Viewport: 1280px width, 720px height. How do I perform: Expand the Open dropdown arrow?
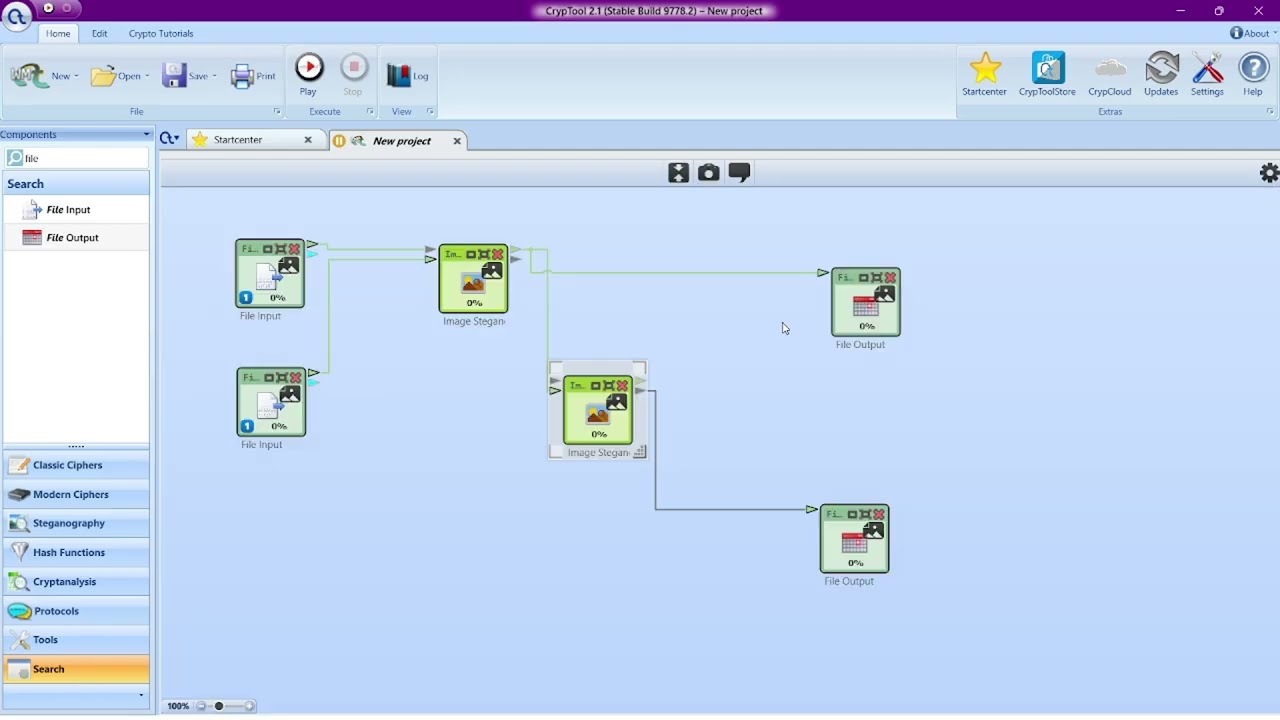click(147, 76)
